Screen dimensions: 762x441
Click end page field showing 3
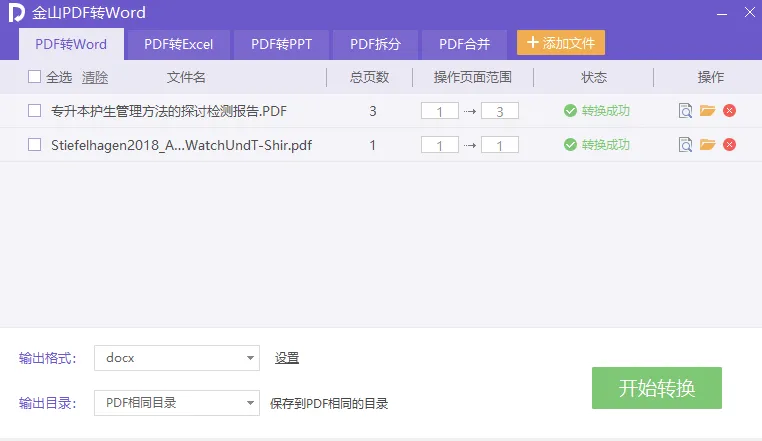(x=500, y=111)
